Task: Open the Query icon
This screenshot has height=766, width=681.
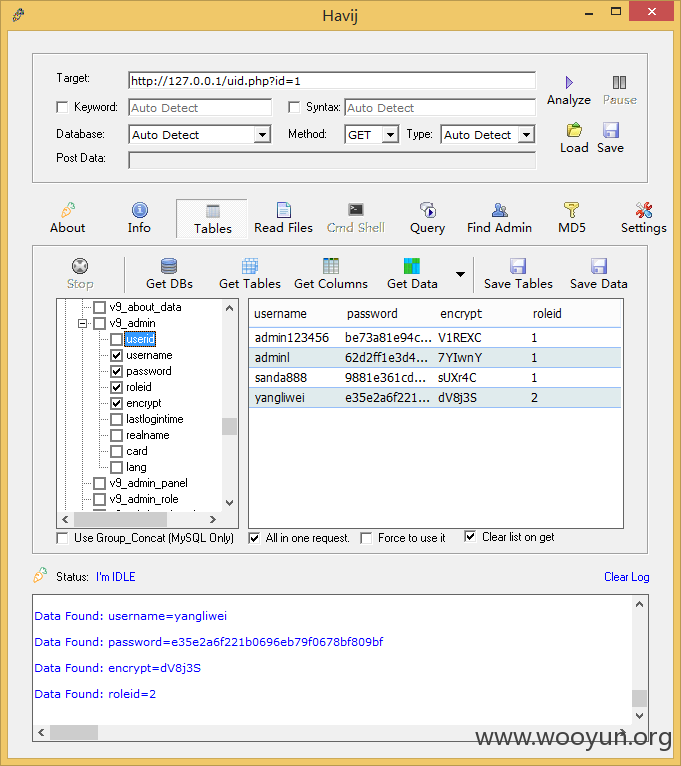Action: tap(427, 210)
